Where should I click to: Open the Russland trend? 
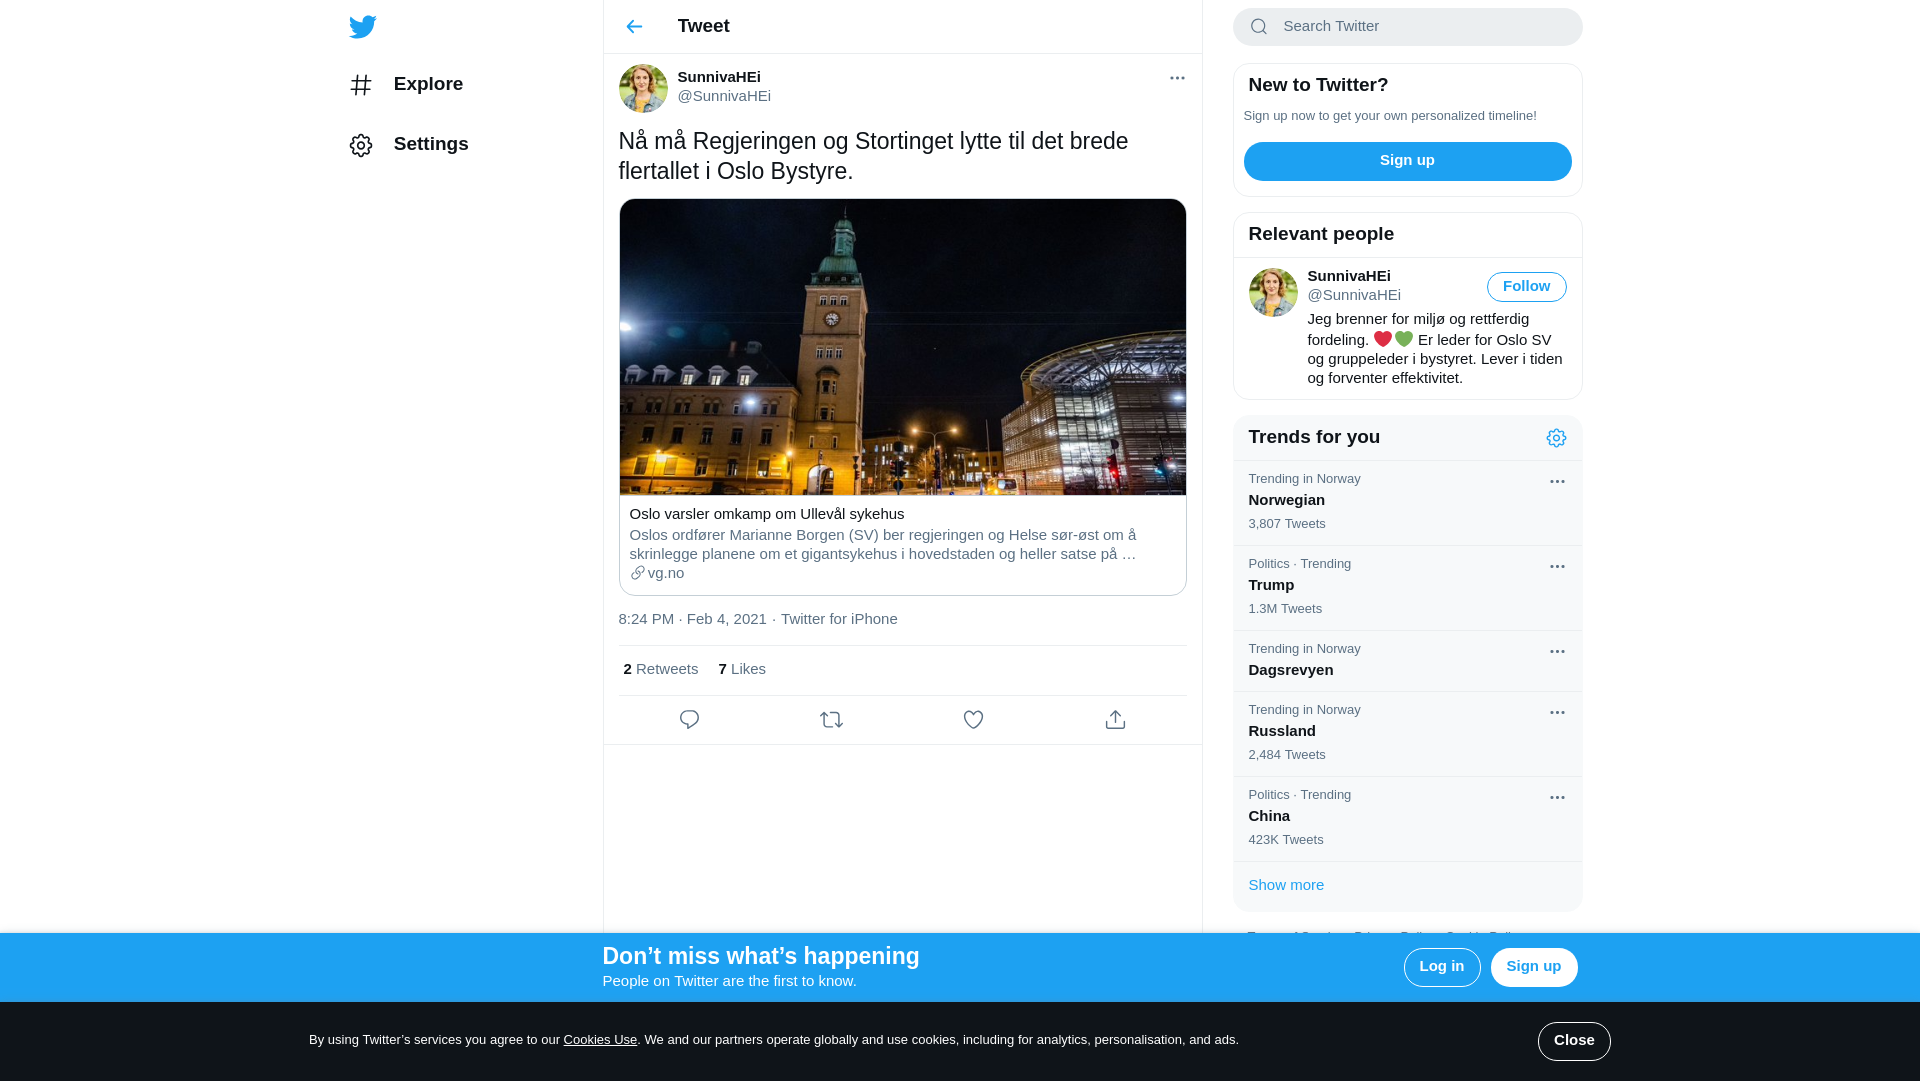click(x=1407, y=734)
